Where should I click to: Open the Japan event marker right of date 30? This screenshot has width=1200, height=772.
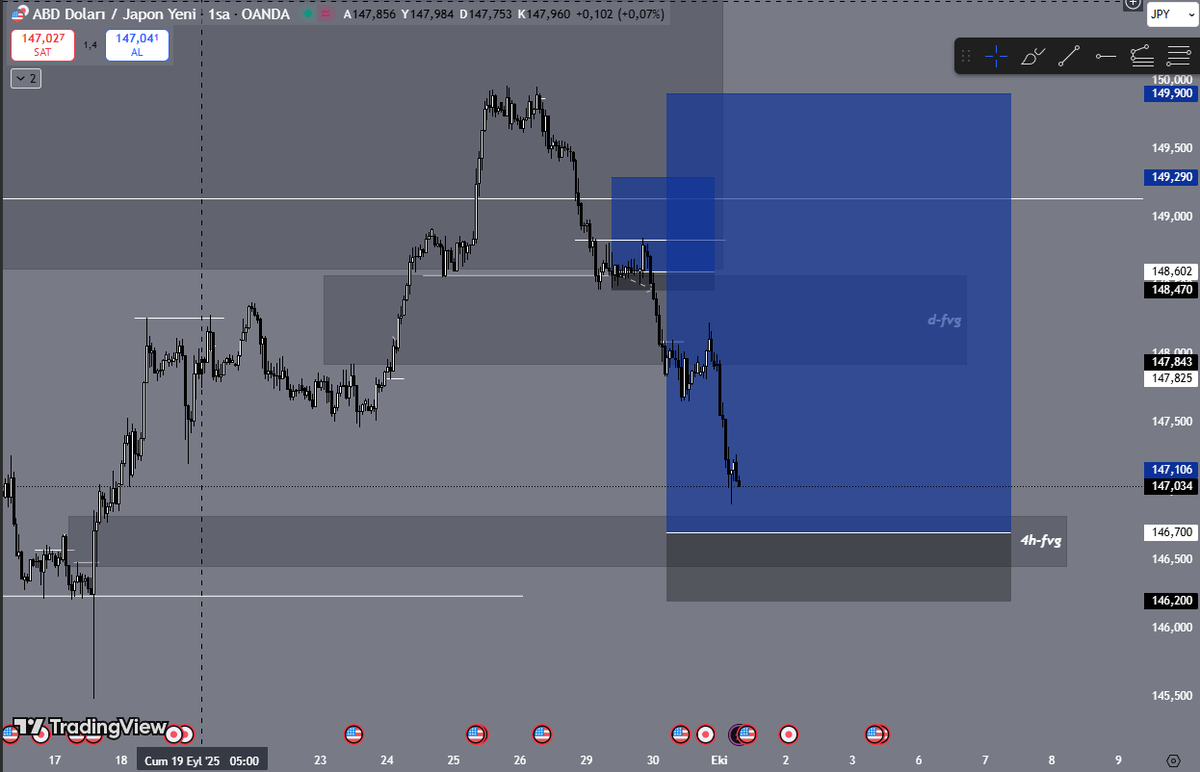pos(705,735)
